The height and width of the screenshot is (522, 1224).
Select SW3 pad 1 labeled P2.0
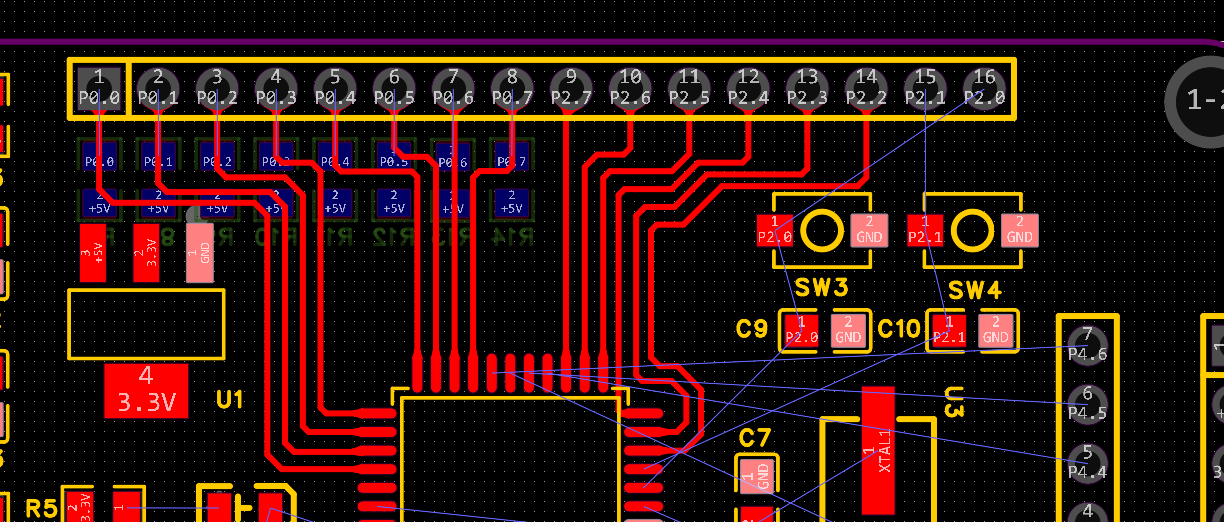pyautogui.click(x=774, y=231)
